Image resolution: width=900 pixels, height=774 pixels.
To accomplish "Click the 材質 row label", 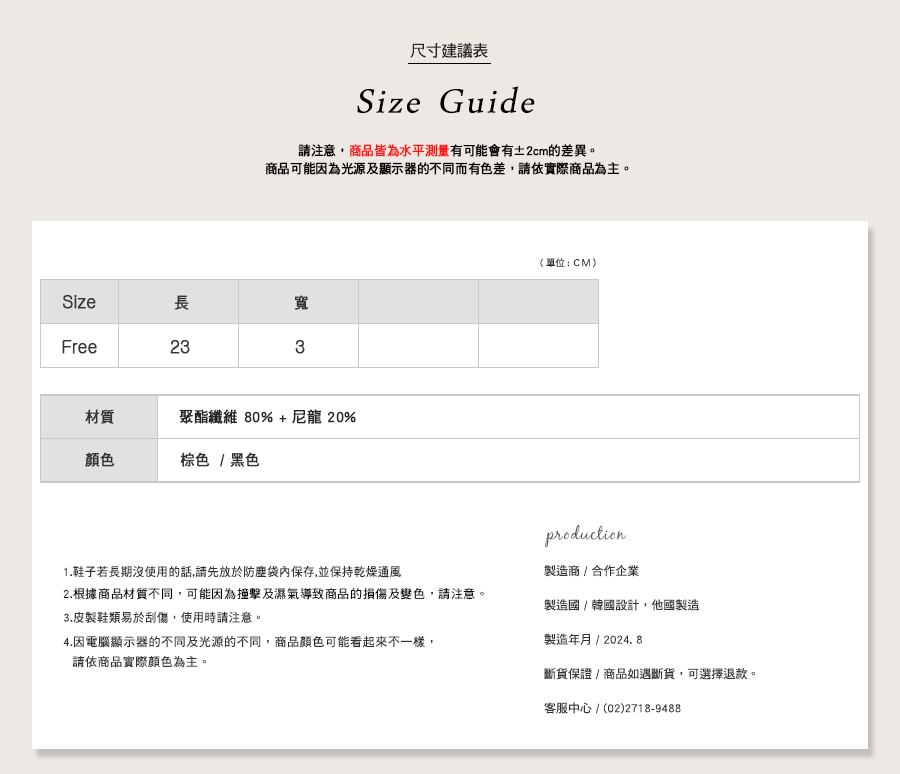I will point(99,417).
